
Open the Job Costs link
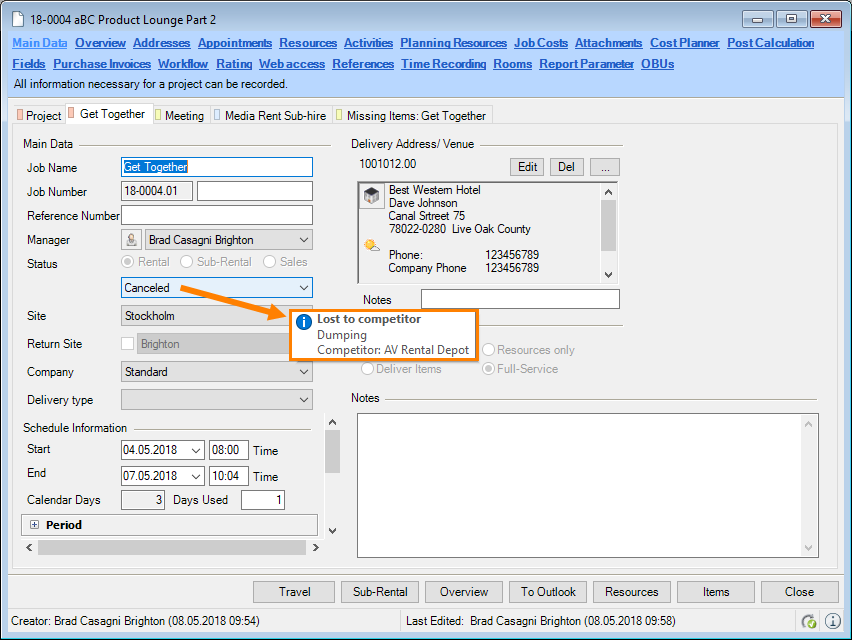click(540, 43)
